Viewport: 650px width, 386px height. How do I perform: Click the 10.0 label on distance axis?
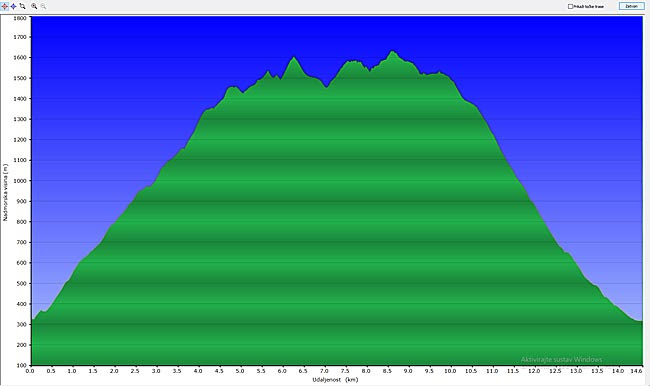pyautogui.click(x=450, y=371)
